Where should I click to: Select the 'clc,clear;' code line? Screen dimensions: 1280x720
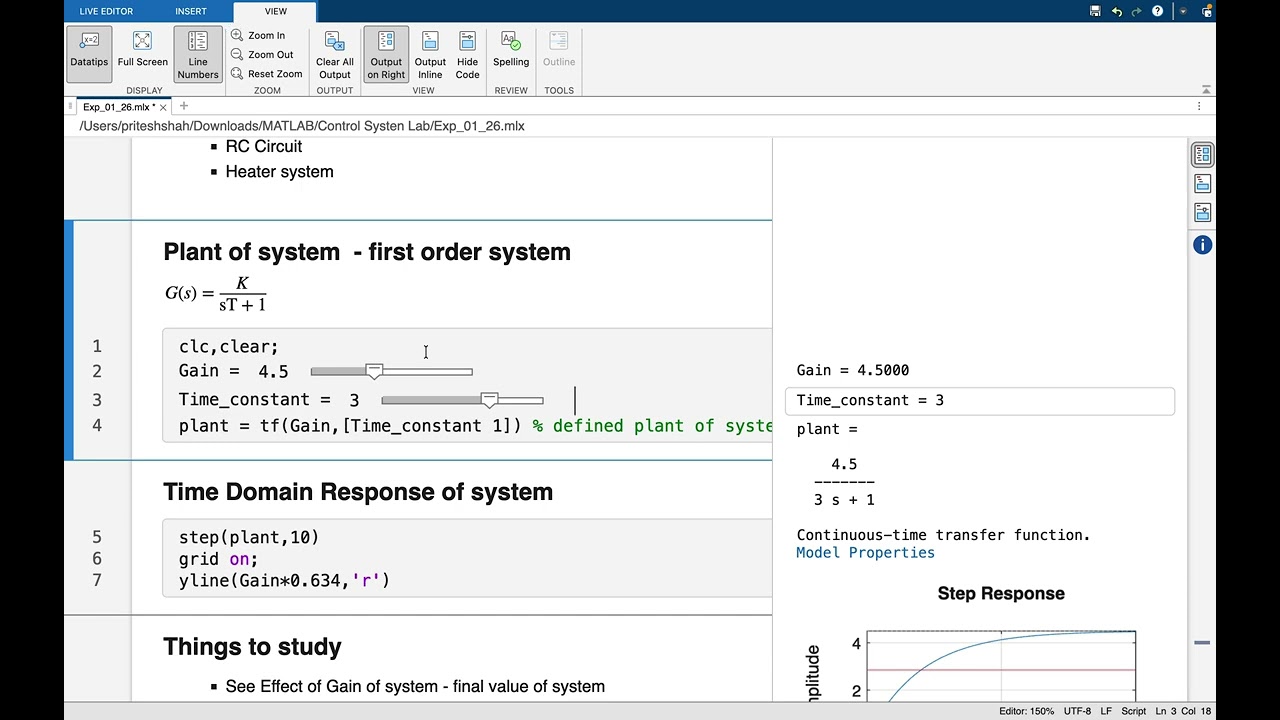coord(229,347)
